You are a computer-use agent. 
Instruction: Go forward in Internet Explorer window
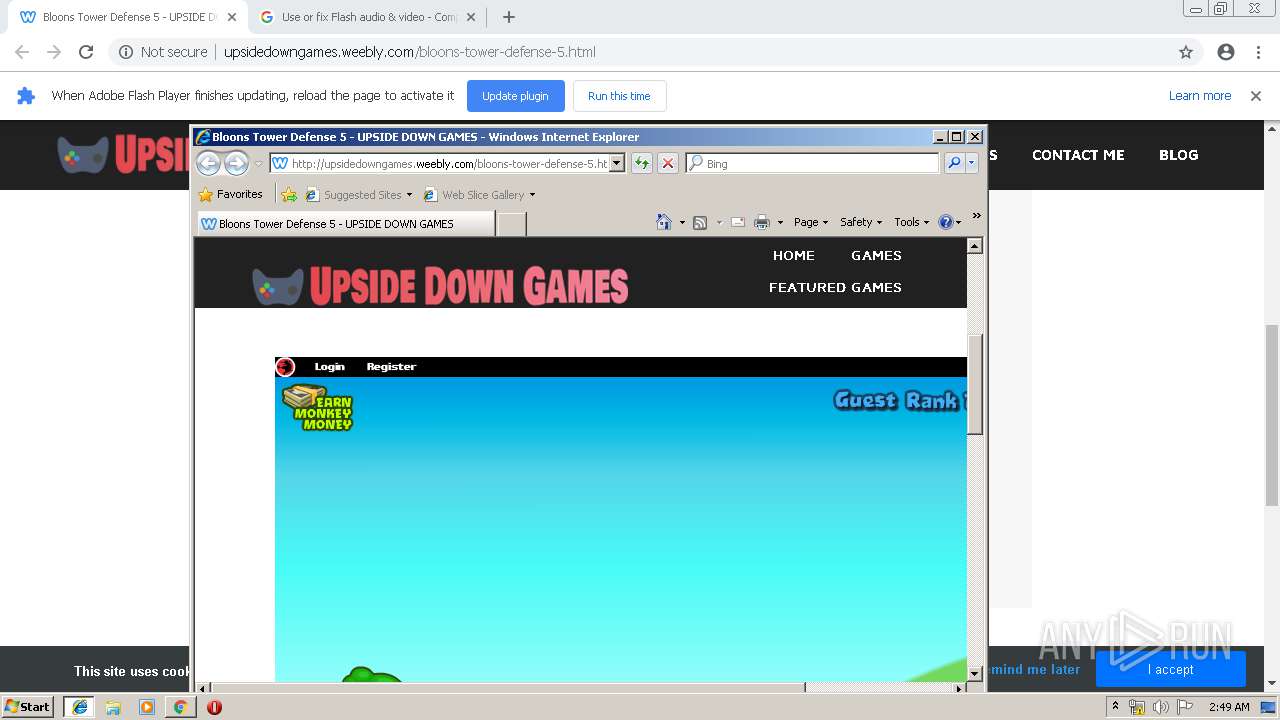point(236,163)
